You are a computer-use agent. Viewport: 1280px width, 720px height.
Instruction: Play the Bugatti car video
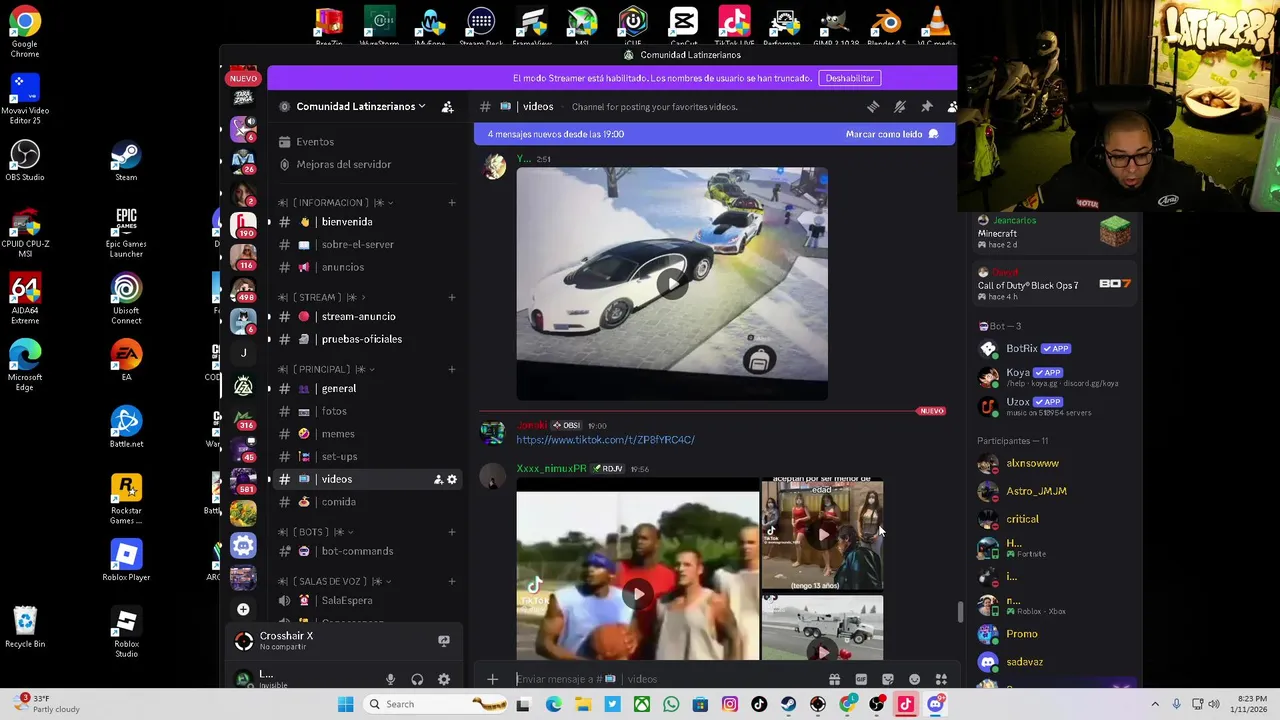point(672,284)
